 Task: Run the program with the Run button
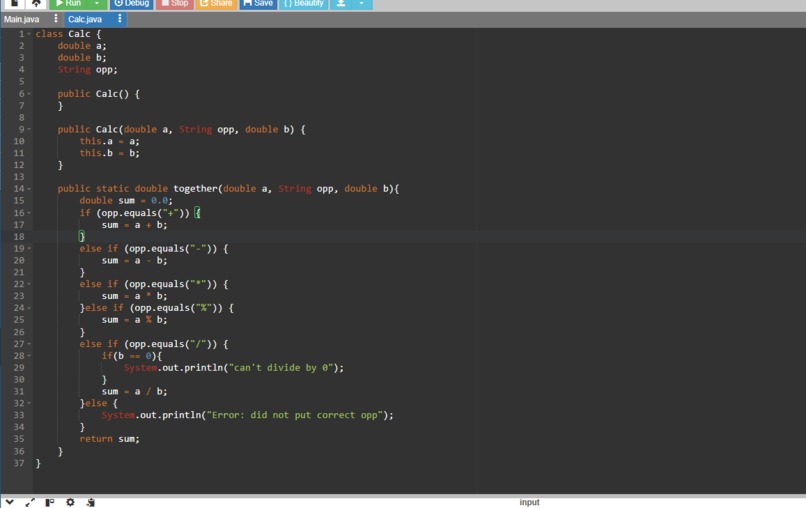click(x=69, y=3)
